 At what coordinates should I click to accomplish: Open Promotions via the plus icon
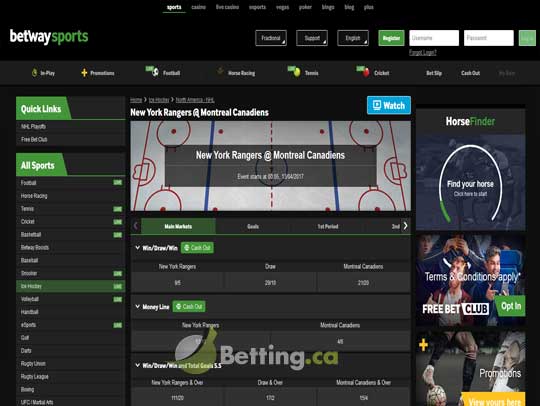coord(84,73)
